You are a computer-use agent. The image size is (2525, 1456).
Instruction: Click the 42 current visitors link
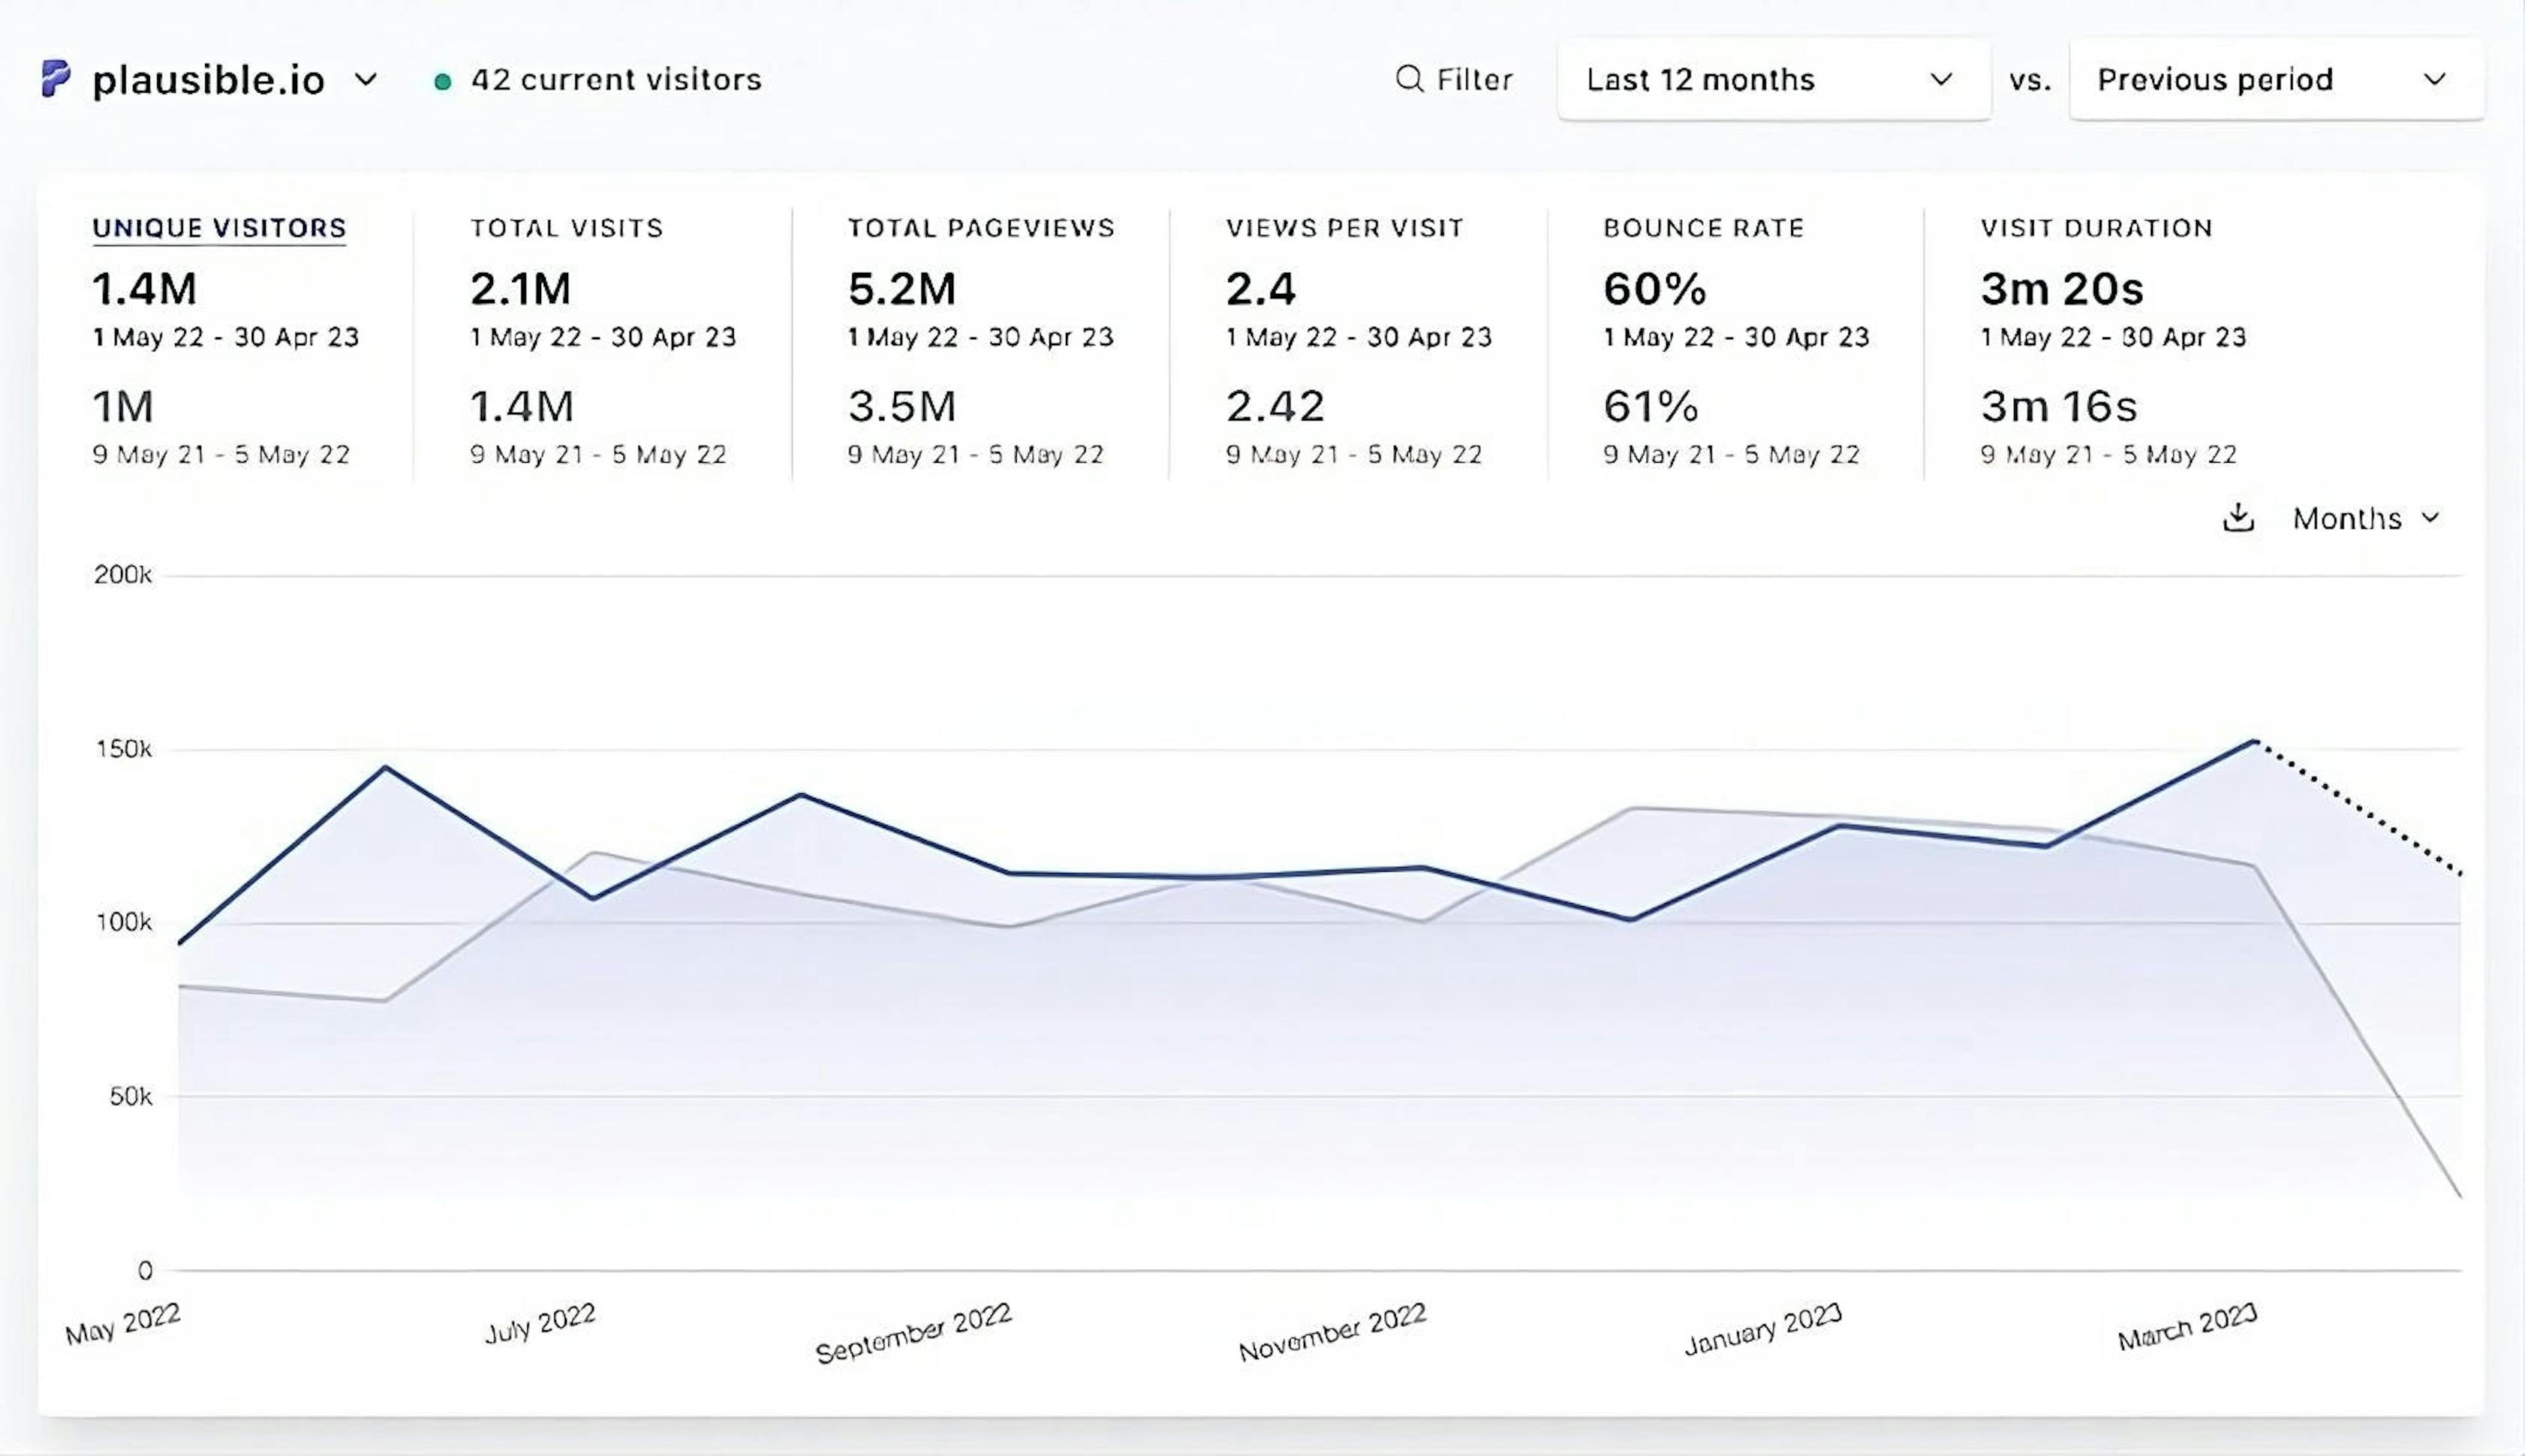coord(615,79)
